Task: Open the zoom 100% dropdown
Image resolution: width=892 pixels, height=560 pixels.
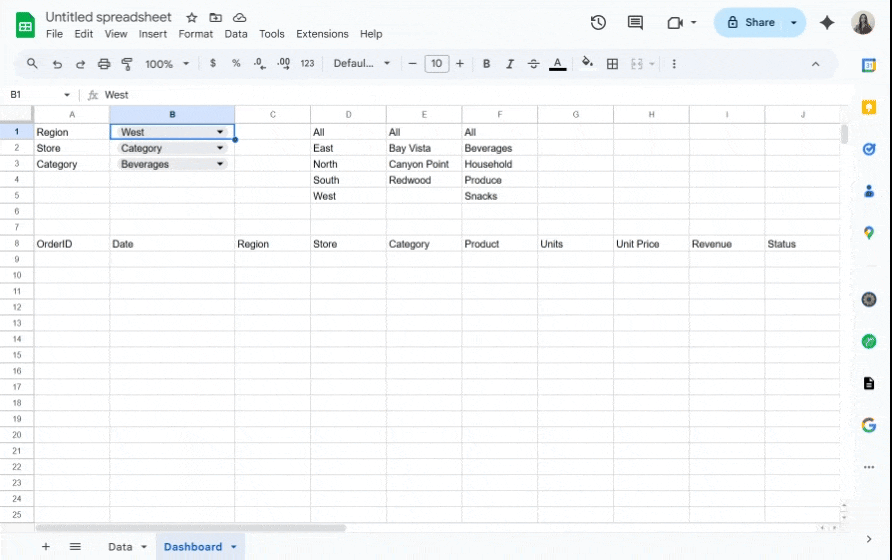Action: click(166, 64)
